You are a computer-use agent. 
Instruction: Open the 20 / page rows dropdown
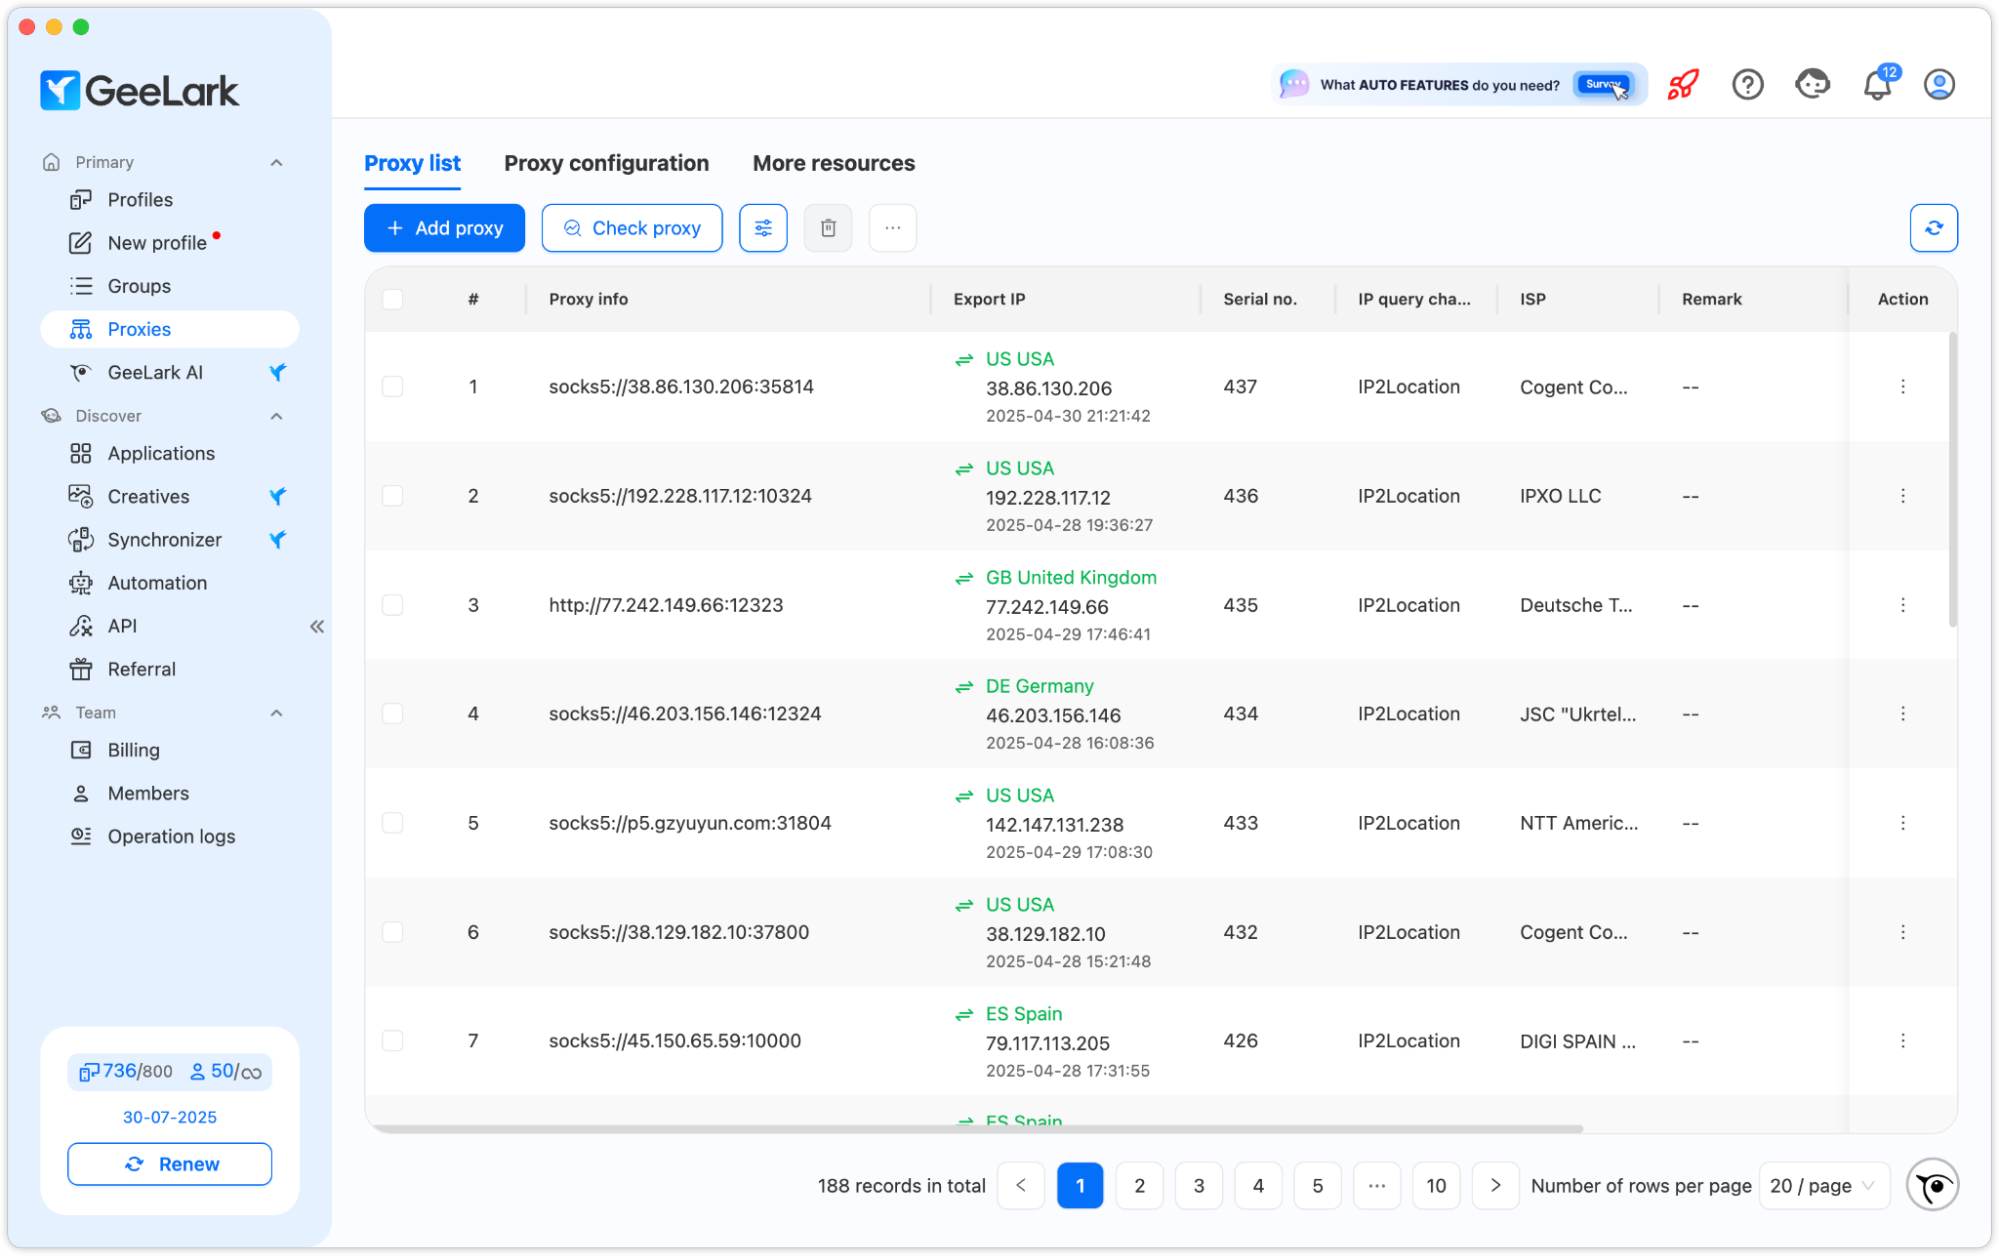pyautogui.click(x=1823, y=1186)
